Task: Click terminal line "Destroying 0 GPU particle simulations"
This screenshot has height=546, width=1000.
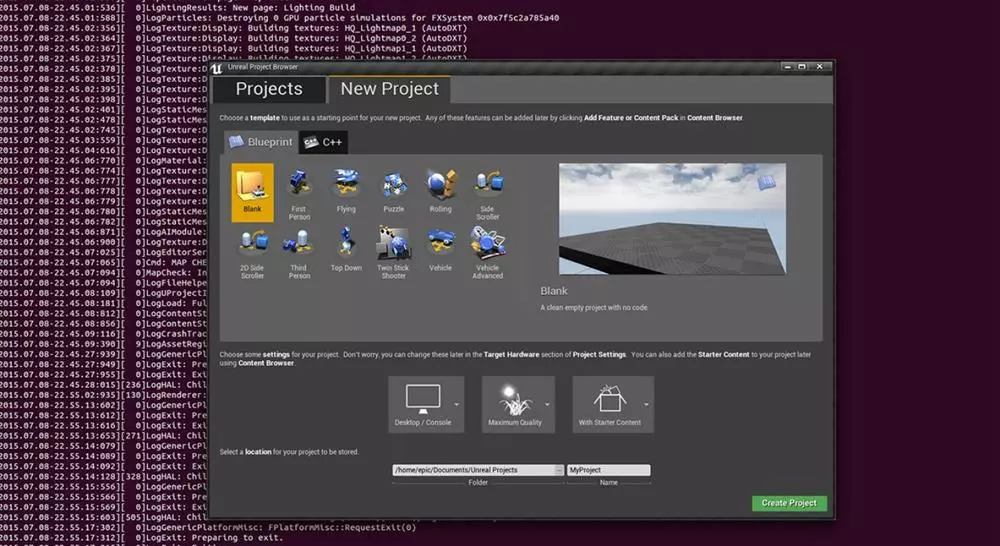Action: (279, 18)
